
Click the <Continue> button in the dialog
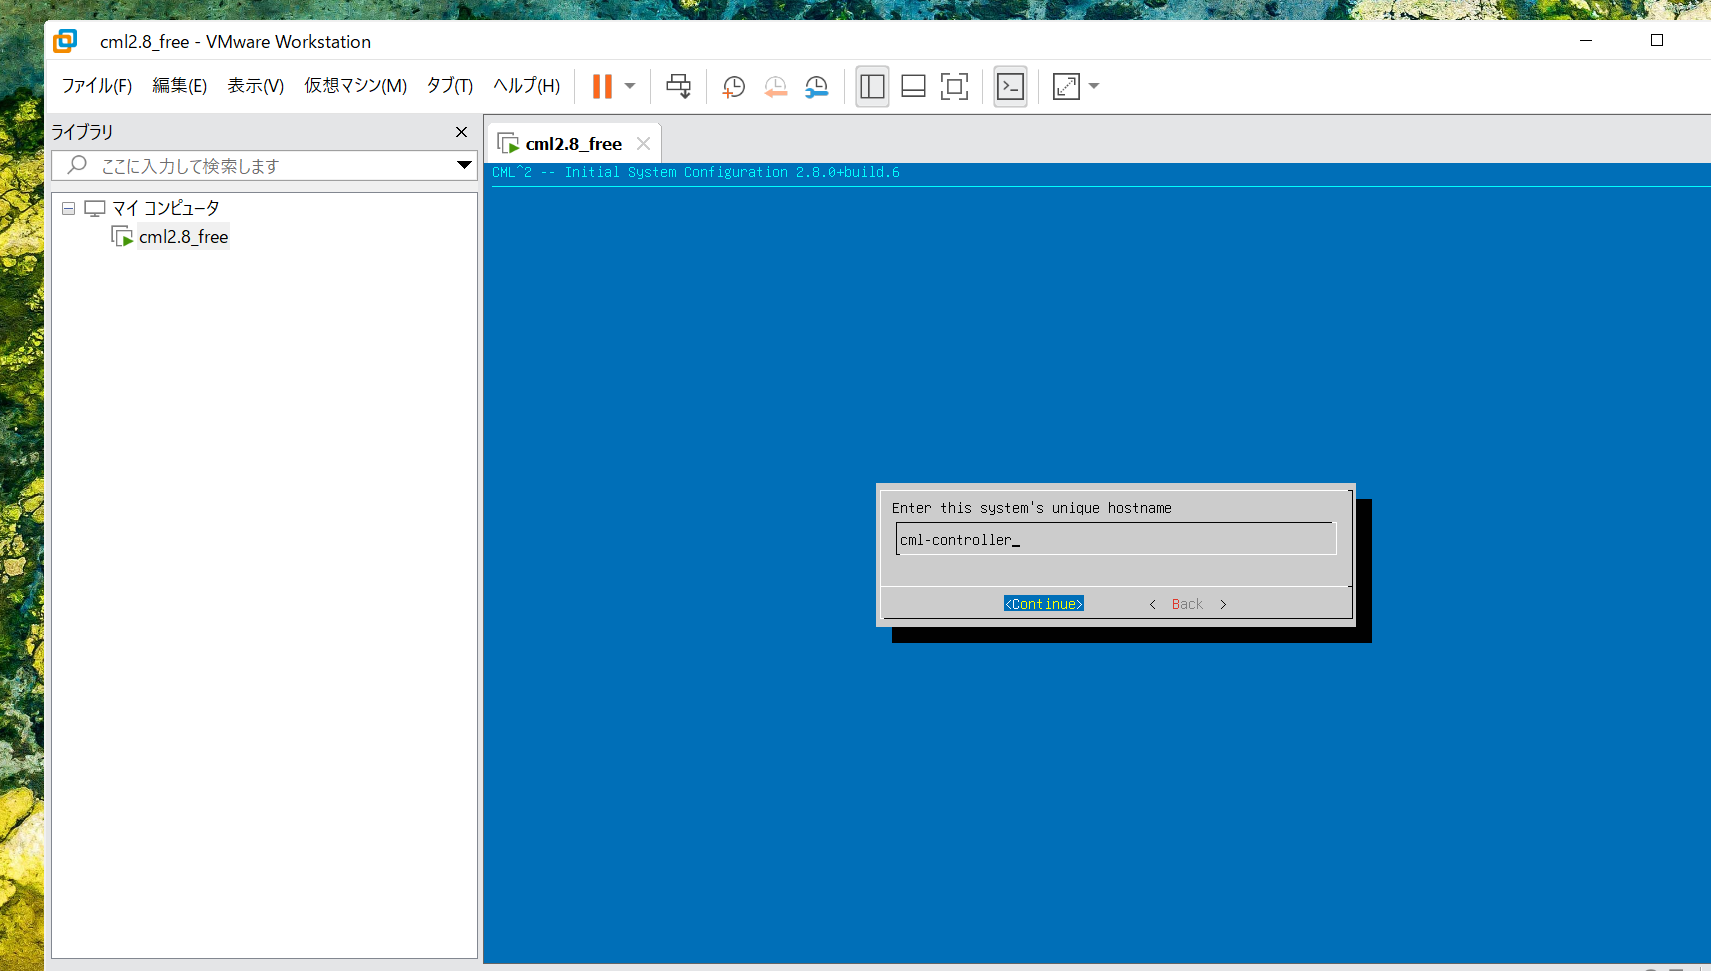1043,604
